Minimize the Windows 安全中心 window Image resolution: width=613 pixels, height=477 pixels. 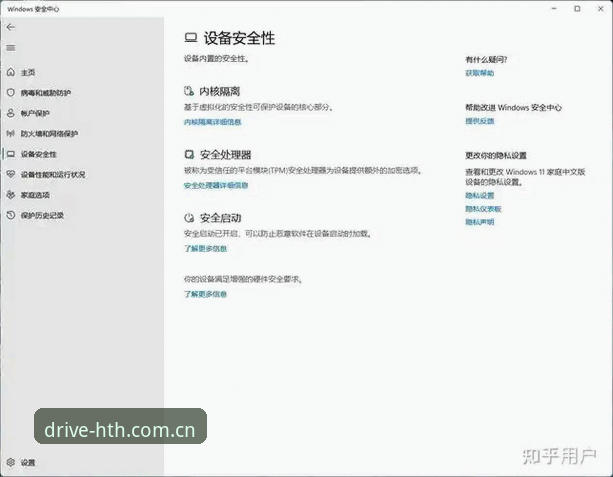(554, 9)
